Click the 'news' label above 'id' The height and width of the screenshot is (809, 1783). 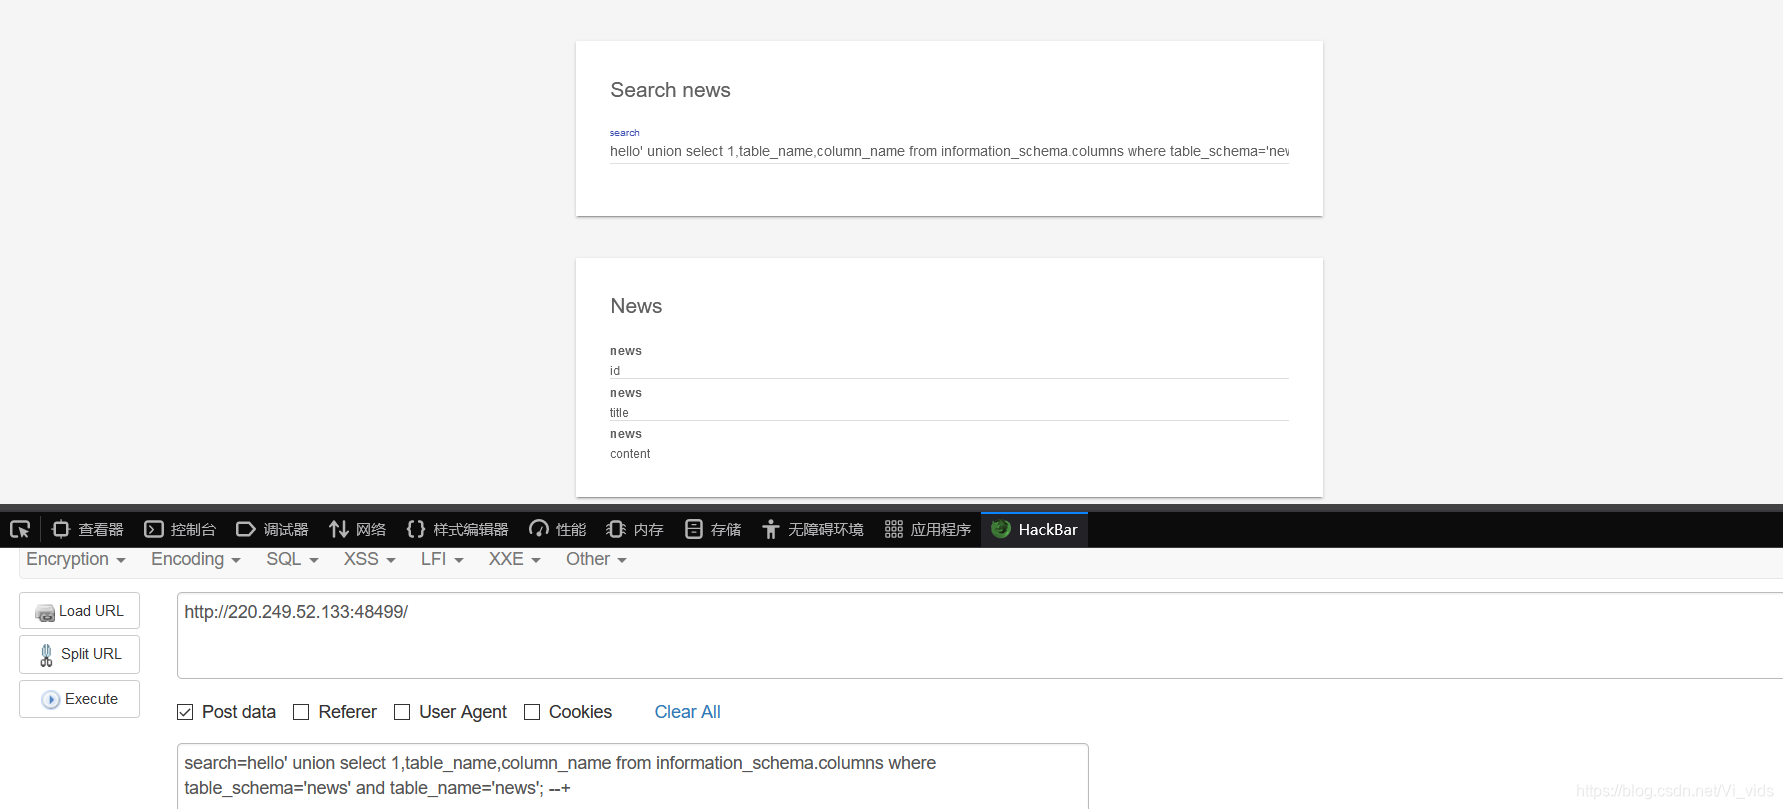click(626, 351)
